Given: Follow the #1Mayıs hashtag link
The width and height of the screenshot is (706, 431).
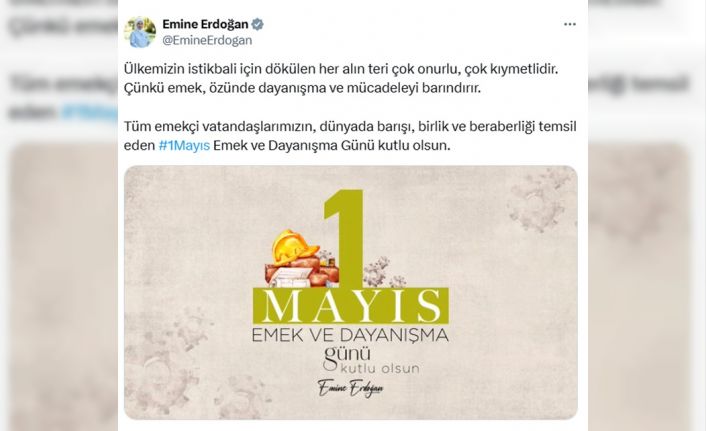Looking at the screenshot, I should coord(184,146).
